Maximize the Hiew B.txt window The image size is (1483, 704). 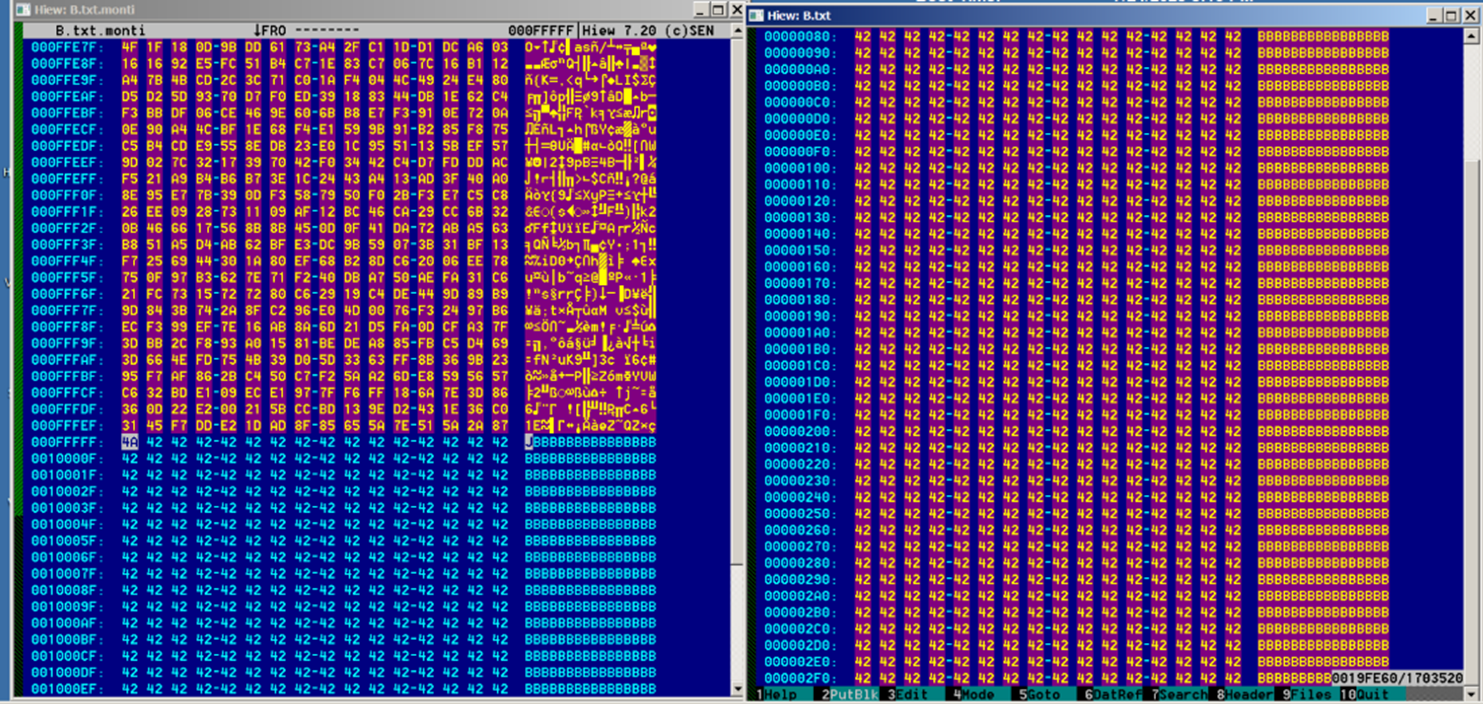coord(1453,15)
